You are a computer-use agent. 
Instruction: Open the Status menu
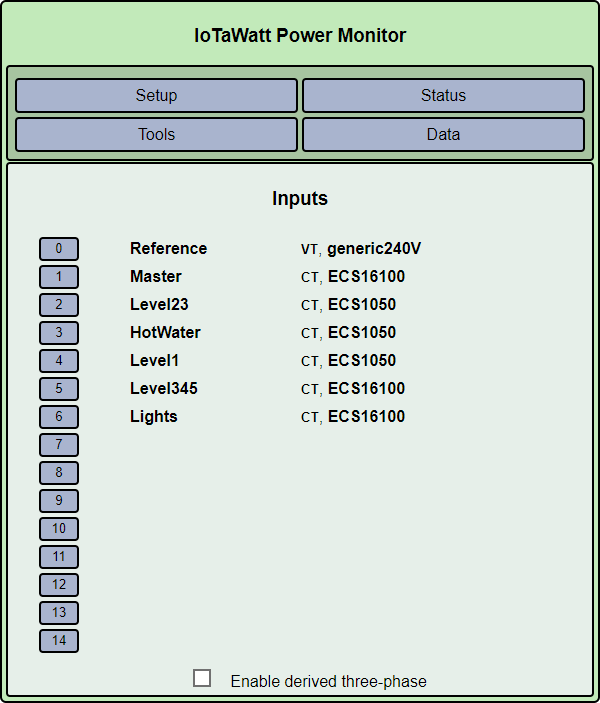[x=443, y=96]
